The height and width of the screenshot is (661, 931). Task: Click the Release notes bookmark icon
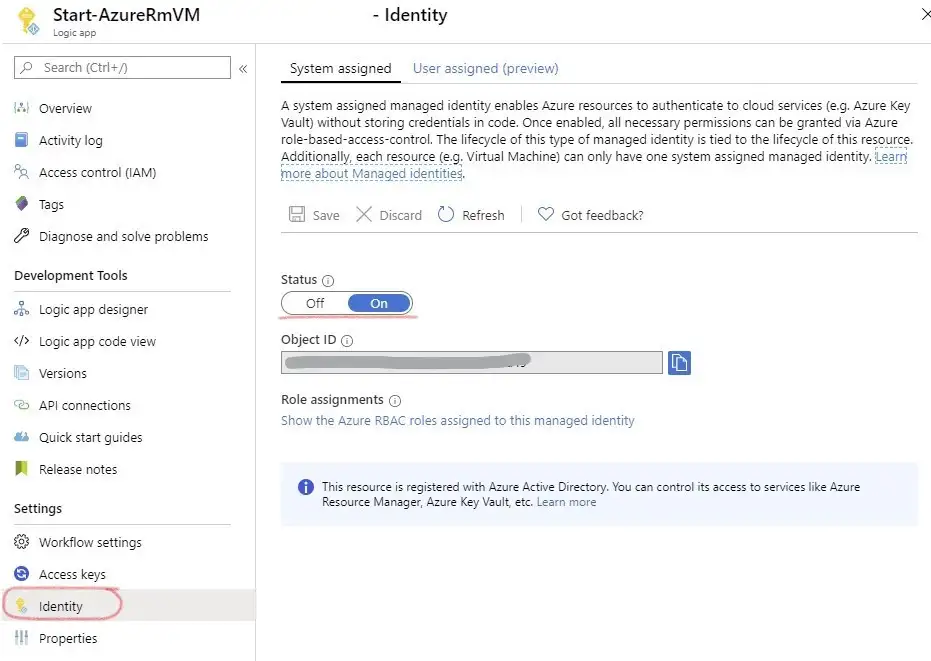click(x=21, y=469)
